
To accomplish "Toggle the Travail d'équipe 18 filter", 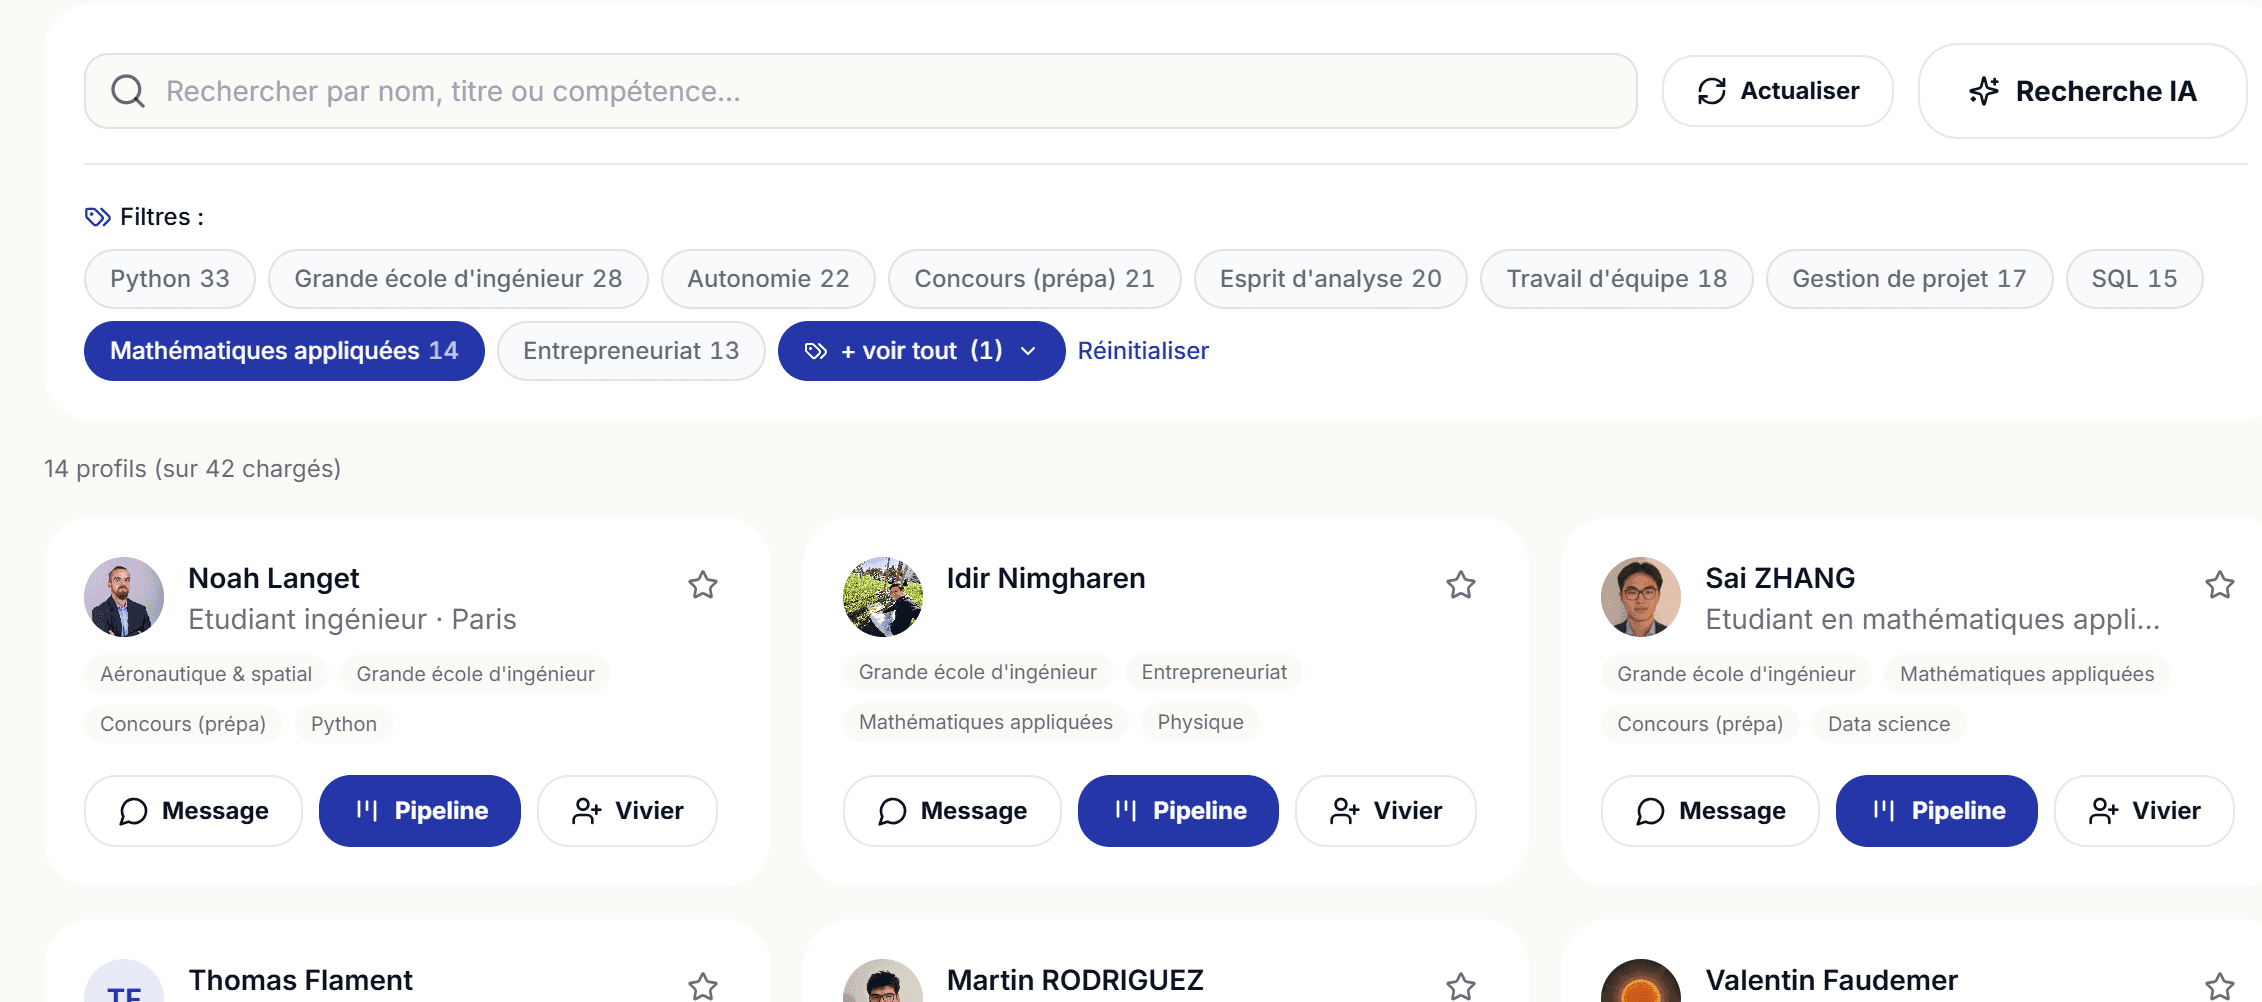I will click(x=1617, y=279).
